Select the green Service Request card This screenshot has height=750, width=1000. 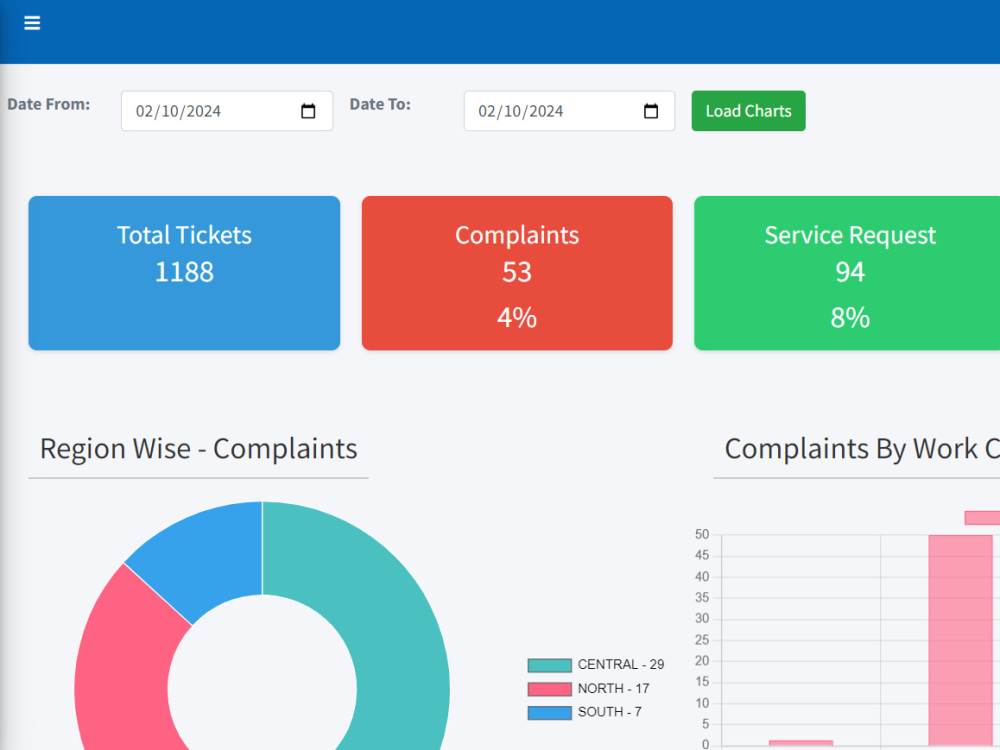(847, 273)
